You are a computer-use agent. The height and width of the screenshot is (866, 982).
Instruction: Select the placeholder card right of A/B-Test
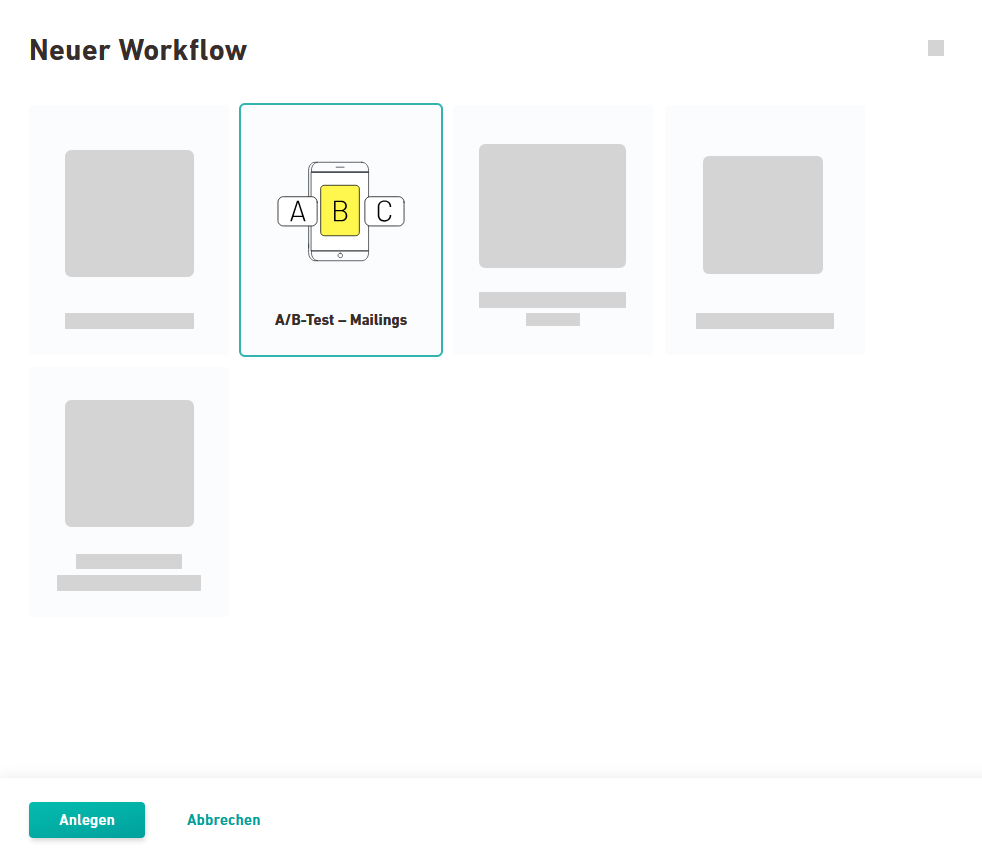tap(552, 230)
